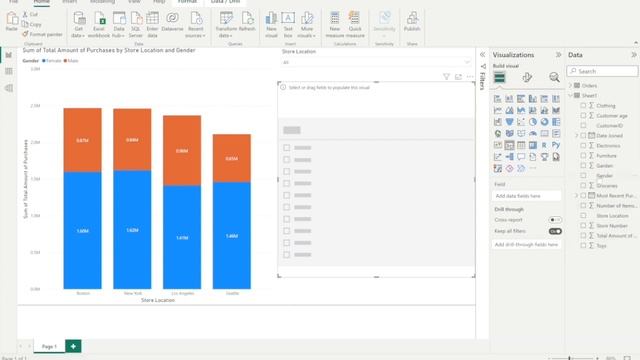640x360 pixels.
Task: Switch to Data view in left sidebar
Action: pyautogui.click(x=9, y=71)
